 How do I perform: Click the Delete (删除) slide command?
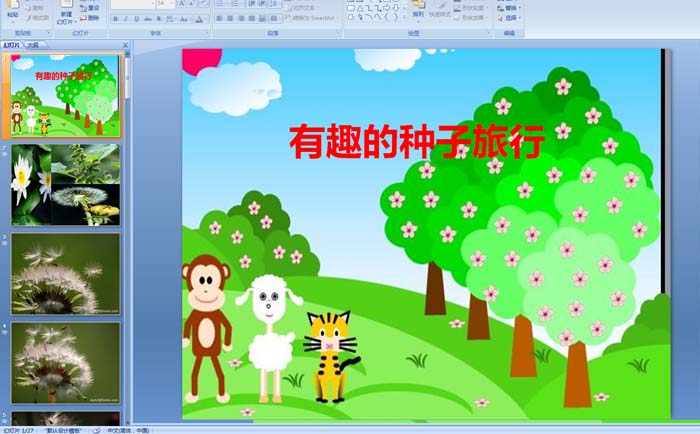click(x=89, y=18)
